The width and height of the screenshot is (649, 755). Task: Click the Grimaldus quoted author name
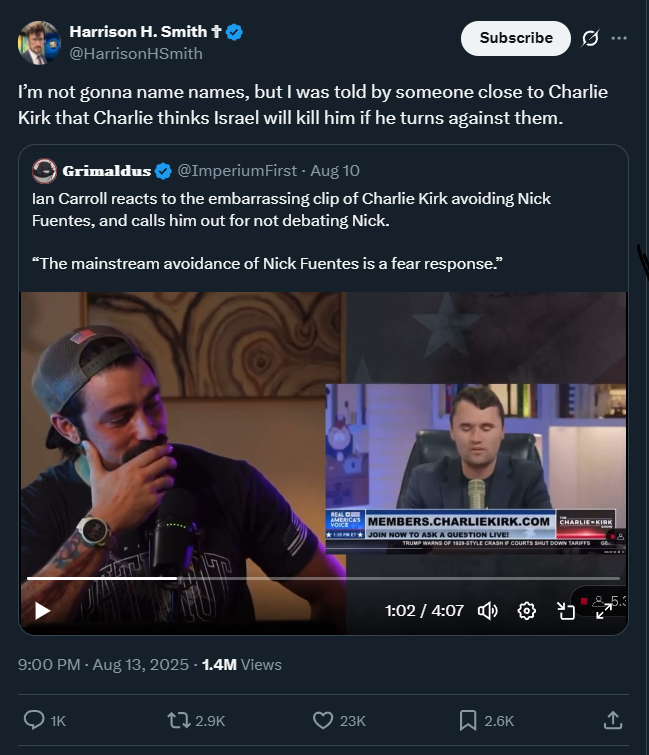coord(106,171)
